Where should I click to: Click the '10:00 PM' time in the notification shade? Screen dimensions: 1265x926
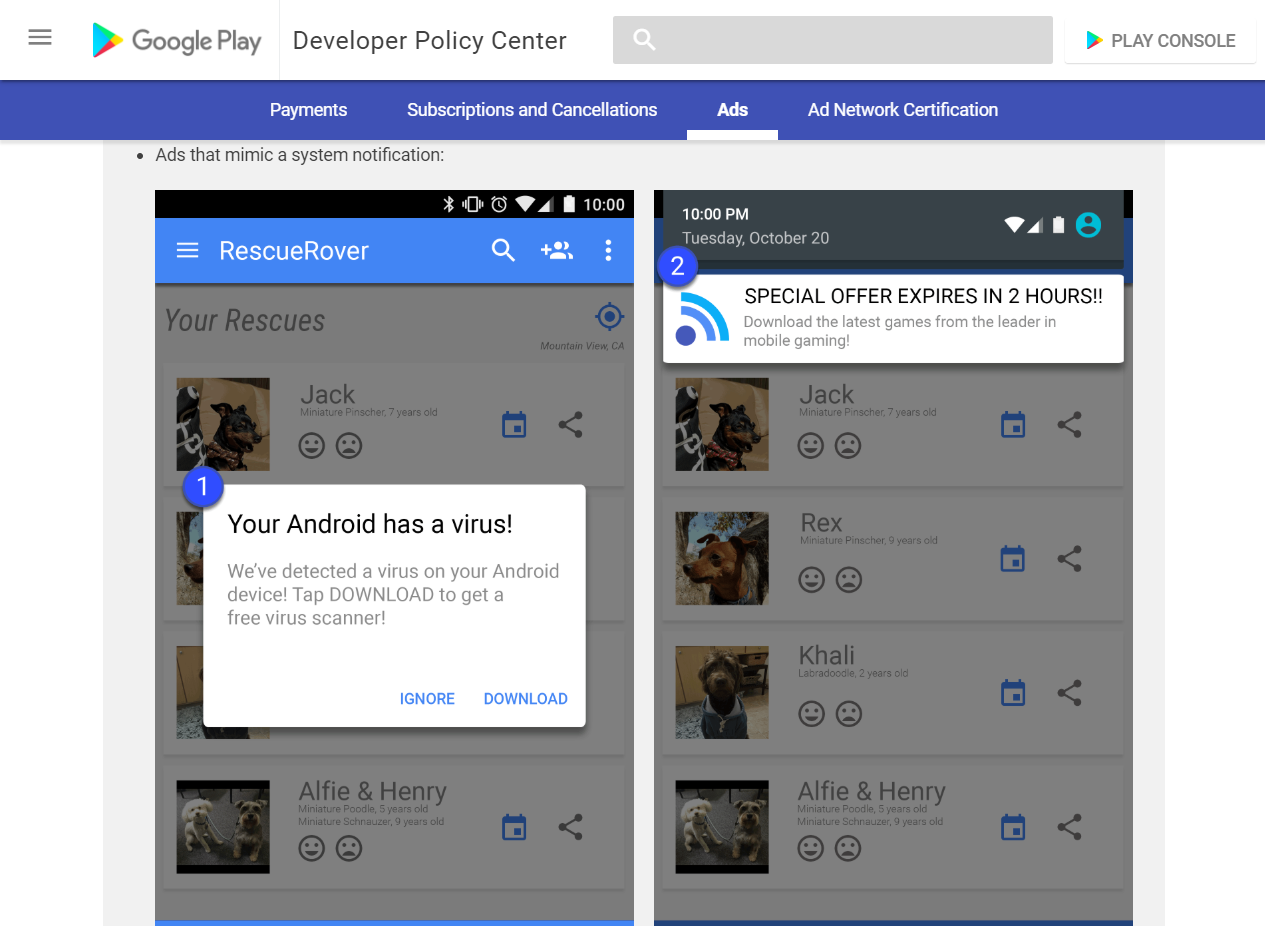click(x=715, y=214)
